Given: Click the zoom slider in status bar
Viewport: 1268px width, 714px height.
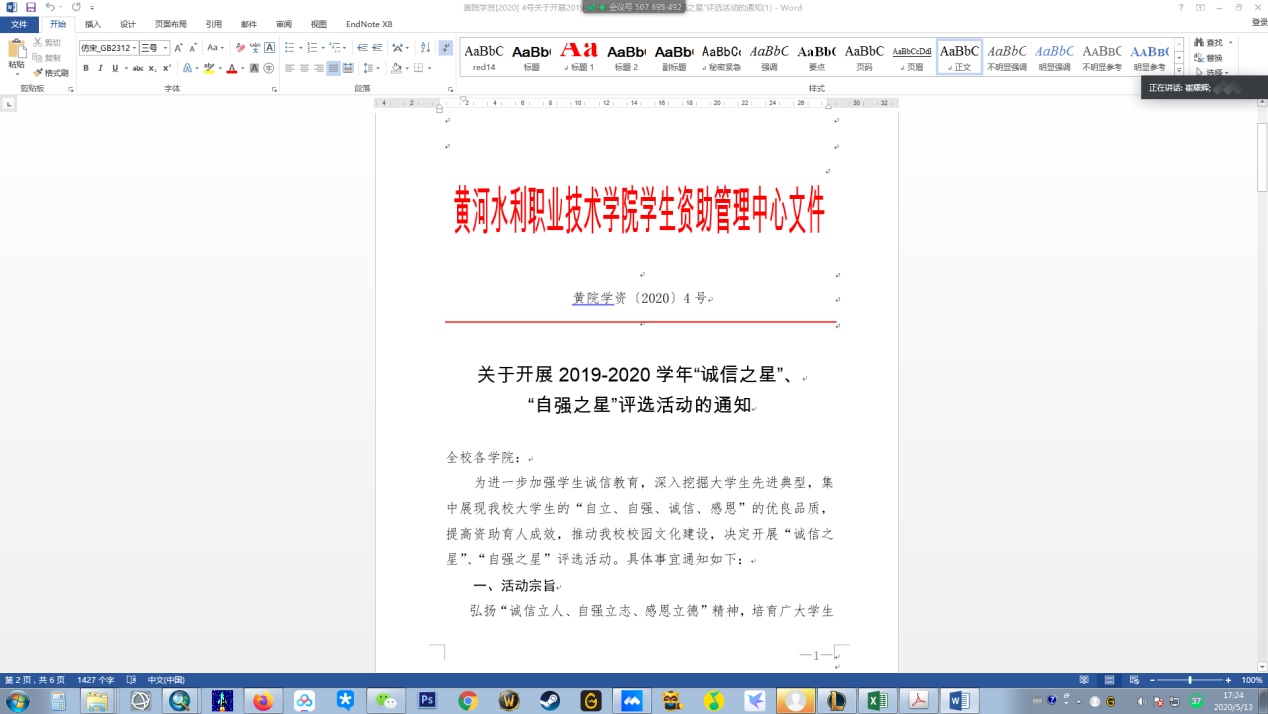Looking at the screenshot, I should 1190,680.
